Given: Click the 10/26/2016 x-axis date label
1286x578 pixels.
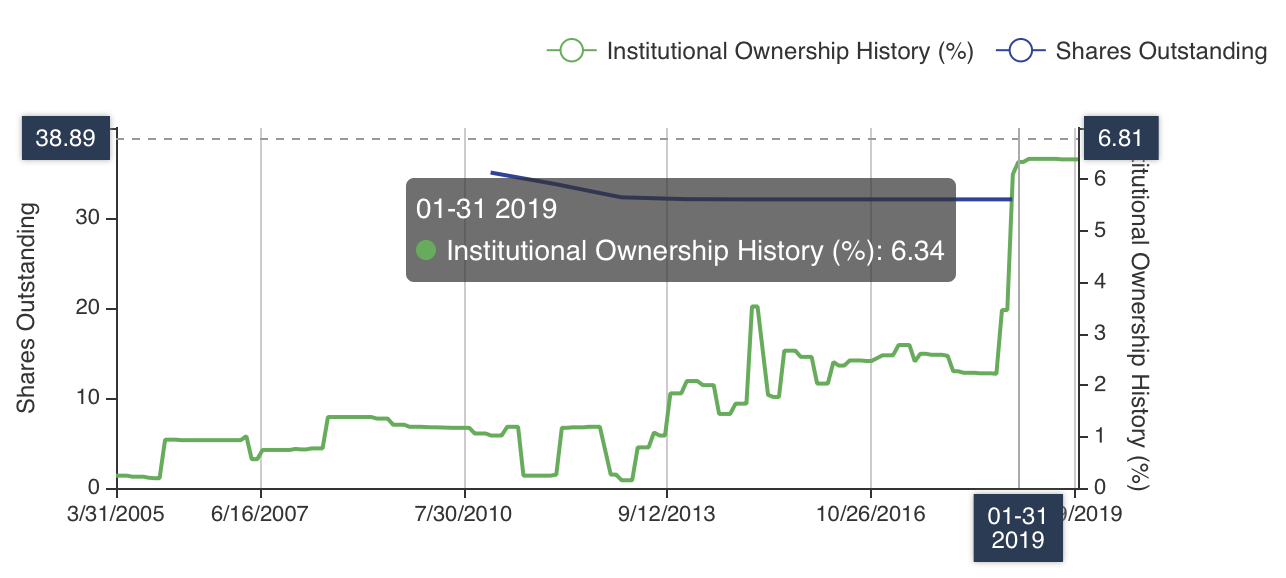Looking at the screenshot, I should pyautogui.click(x=872, y=513).
